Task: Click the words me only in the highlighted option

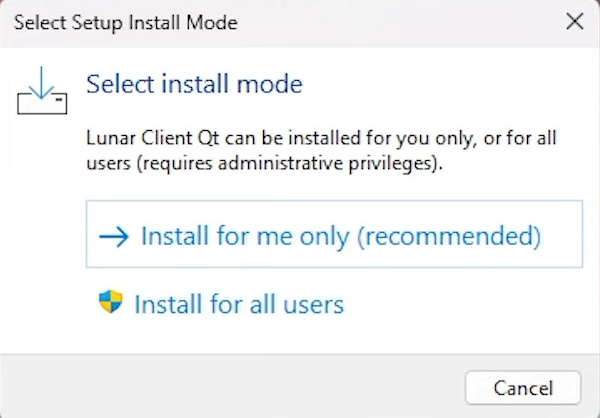Action: tap(303, 236)
